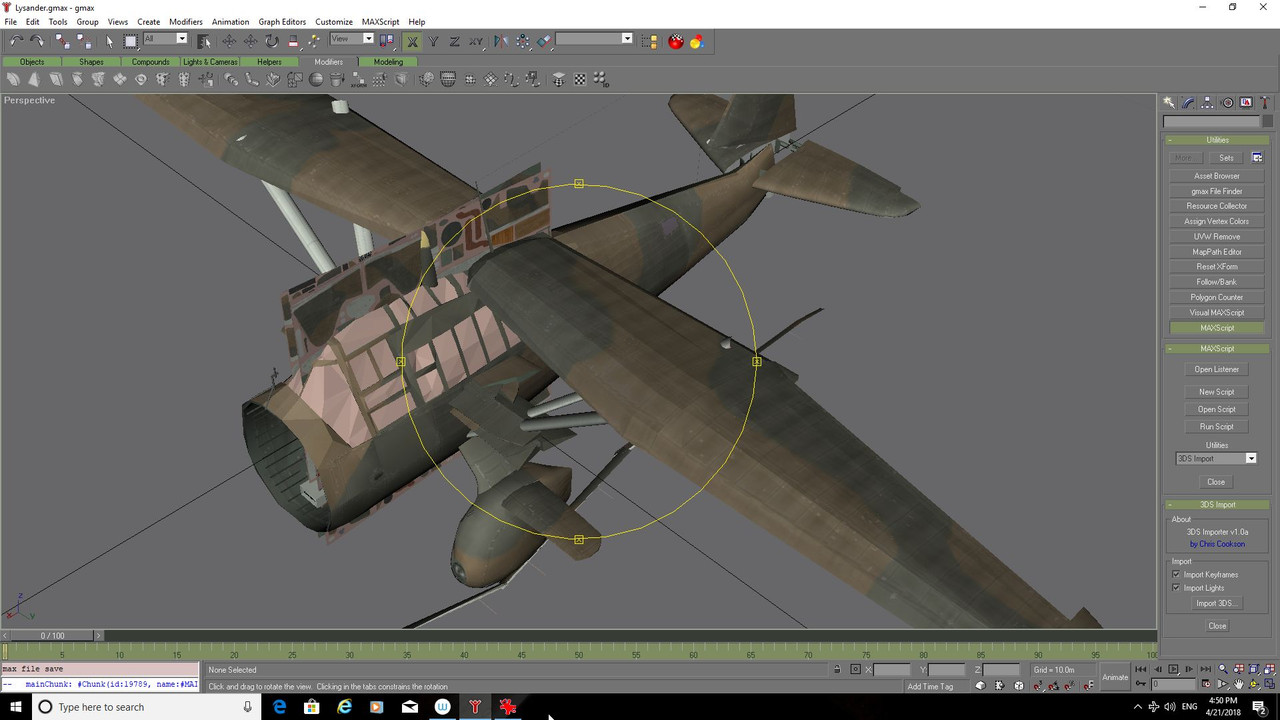The width and height of the screenshot is (1280, 720).
Task: Click the Run Script button
Action: (1217, 427)
